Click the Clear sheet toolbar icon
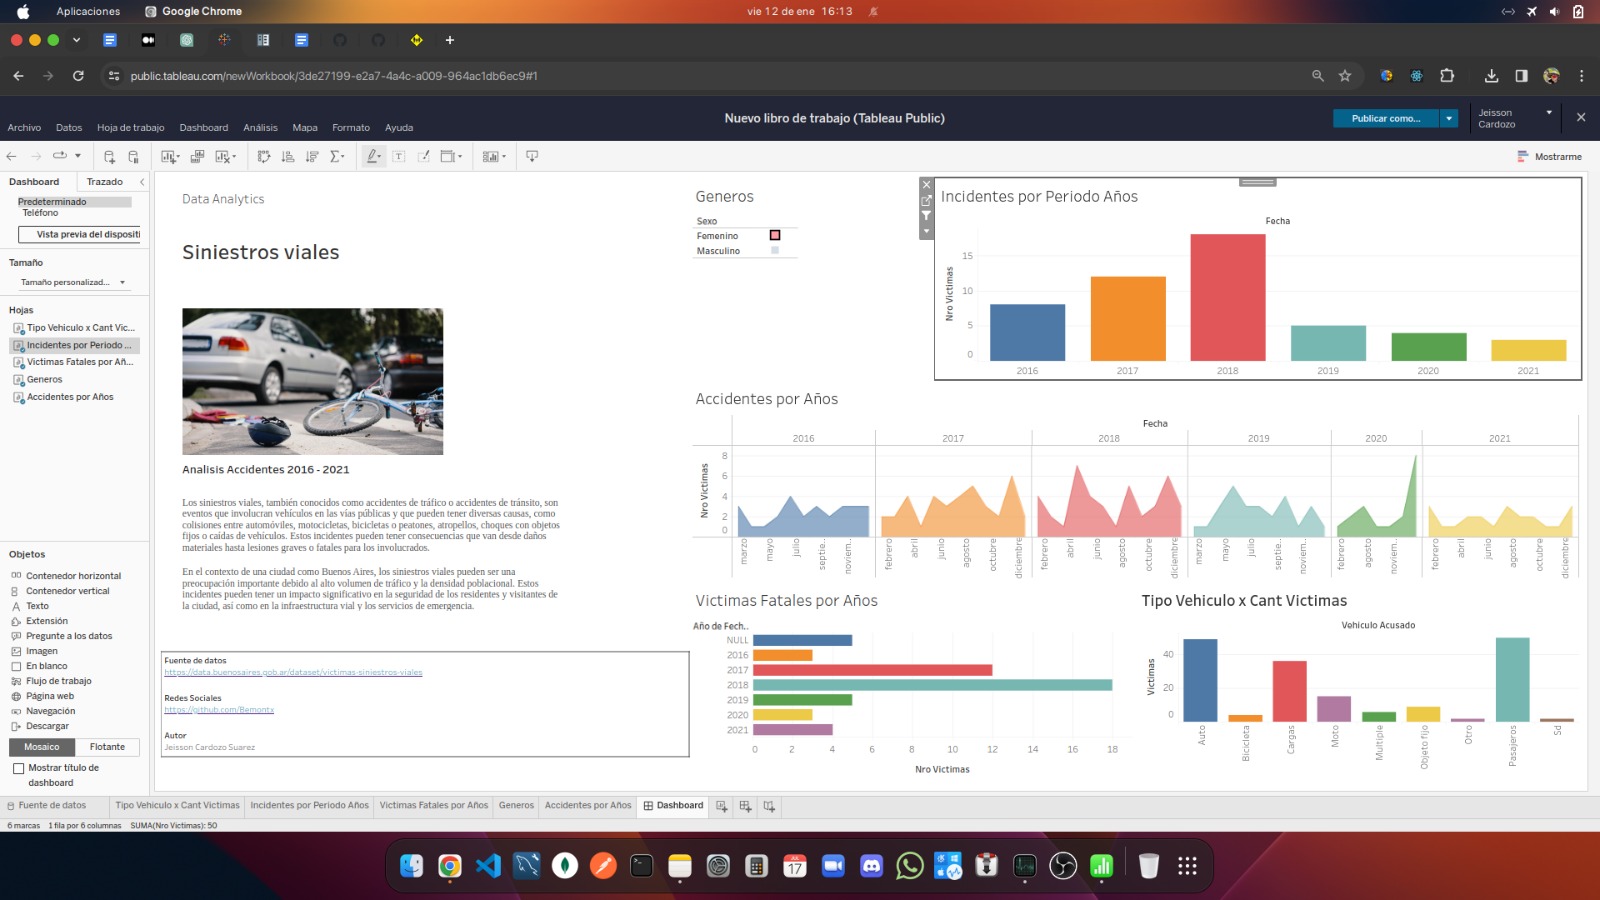 point(225,156)
